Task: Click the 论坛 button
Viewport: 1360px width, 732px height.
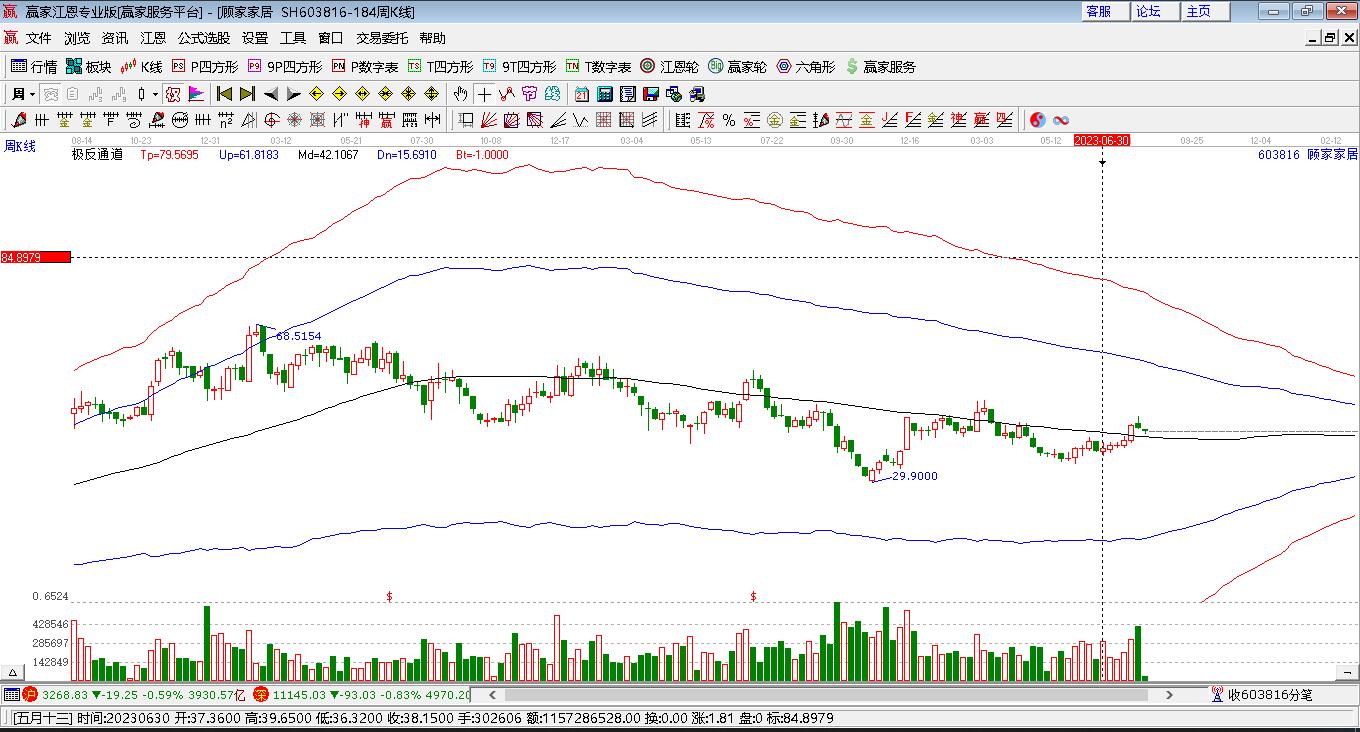Action: [1155, 11]
